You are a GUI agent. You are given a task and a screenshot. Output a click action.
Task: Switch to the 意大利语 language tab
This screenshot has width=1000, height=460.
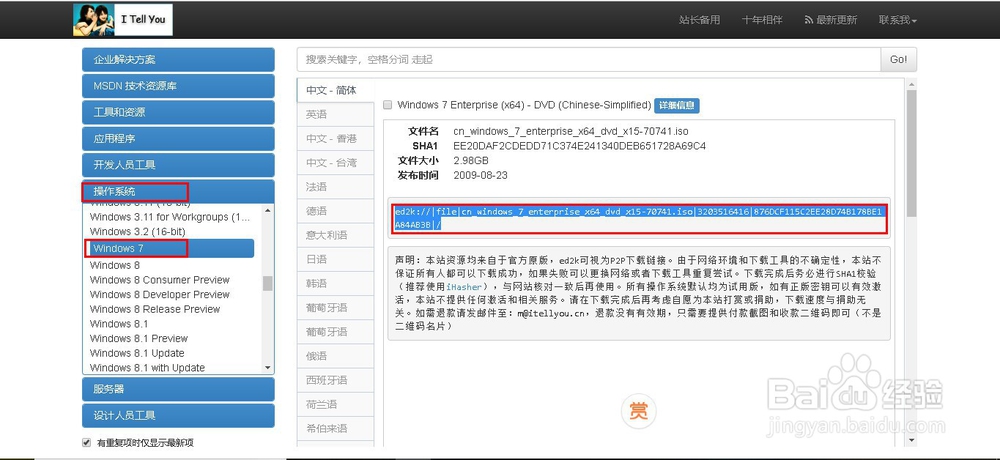click(335, 235)
